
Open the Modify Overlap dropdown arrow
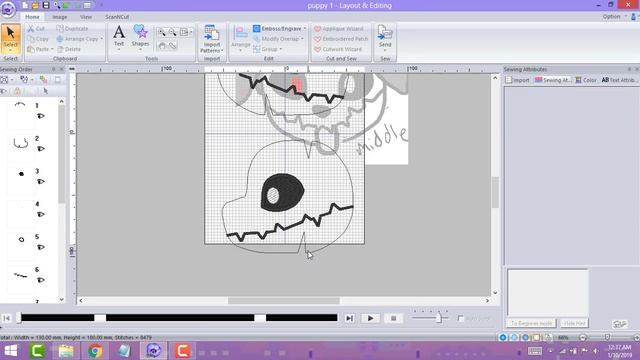click(302, 39)
